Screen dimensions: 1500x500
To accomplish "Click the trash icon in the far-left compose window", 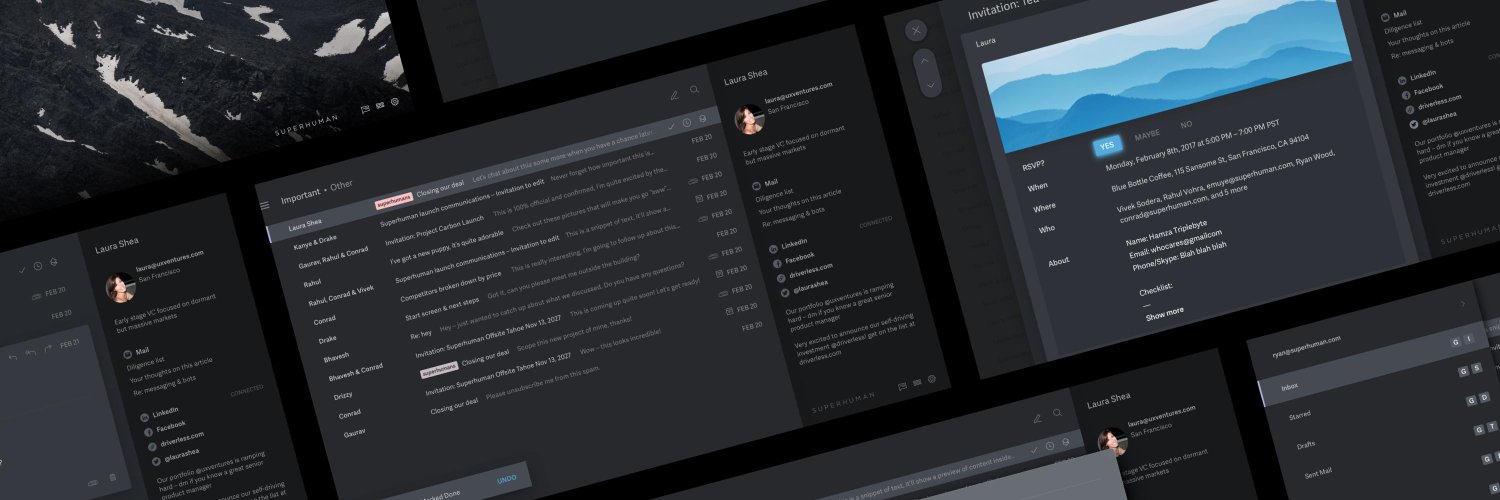I will (112, 478).
